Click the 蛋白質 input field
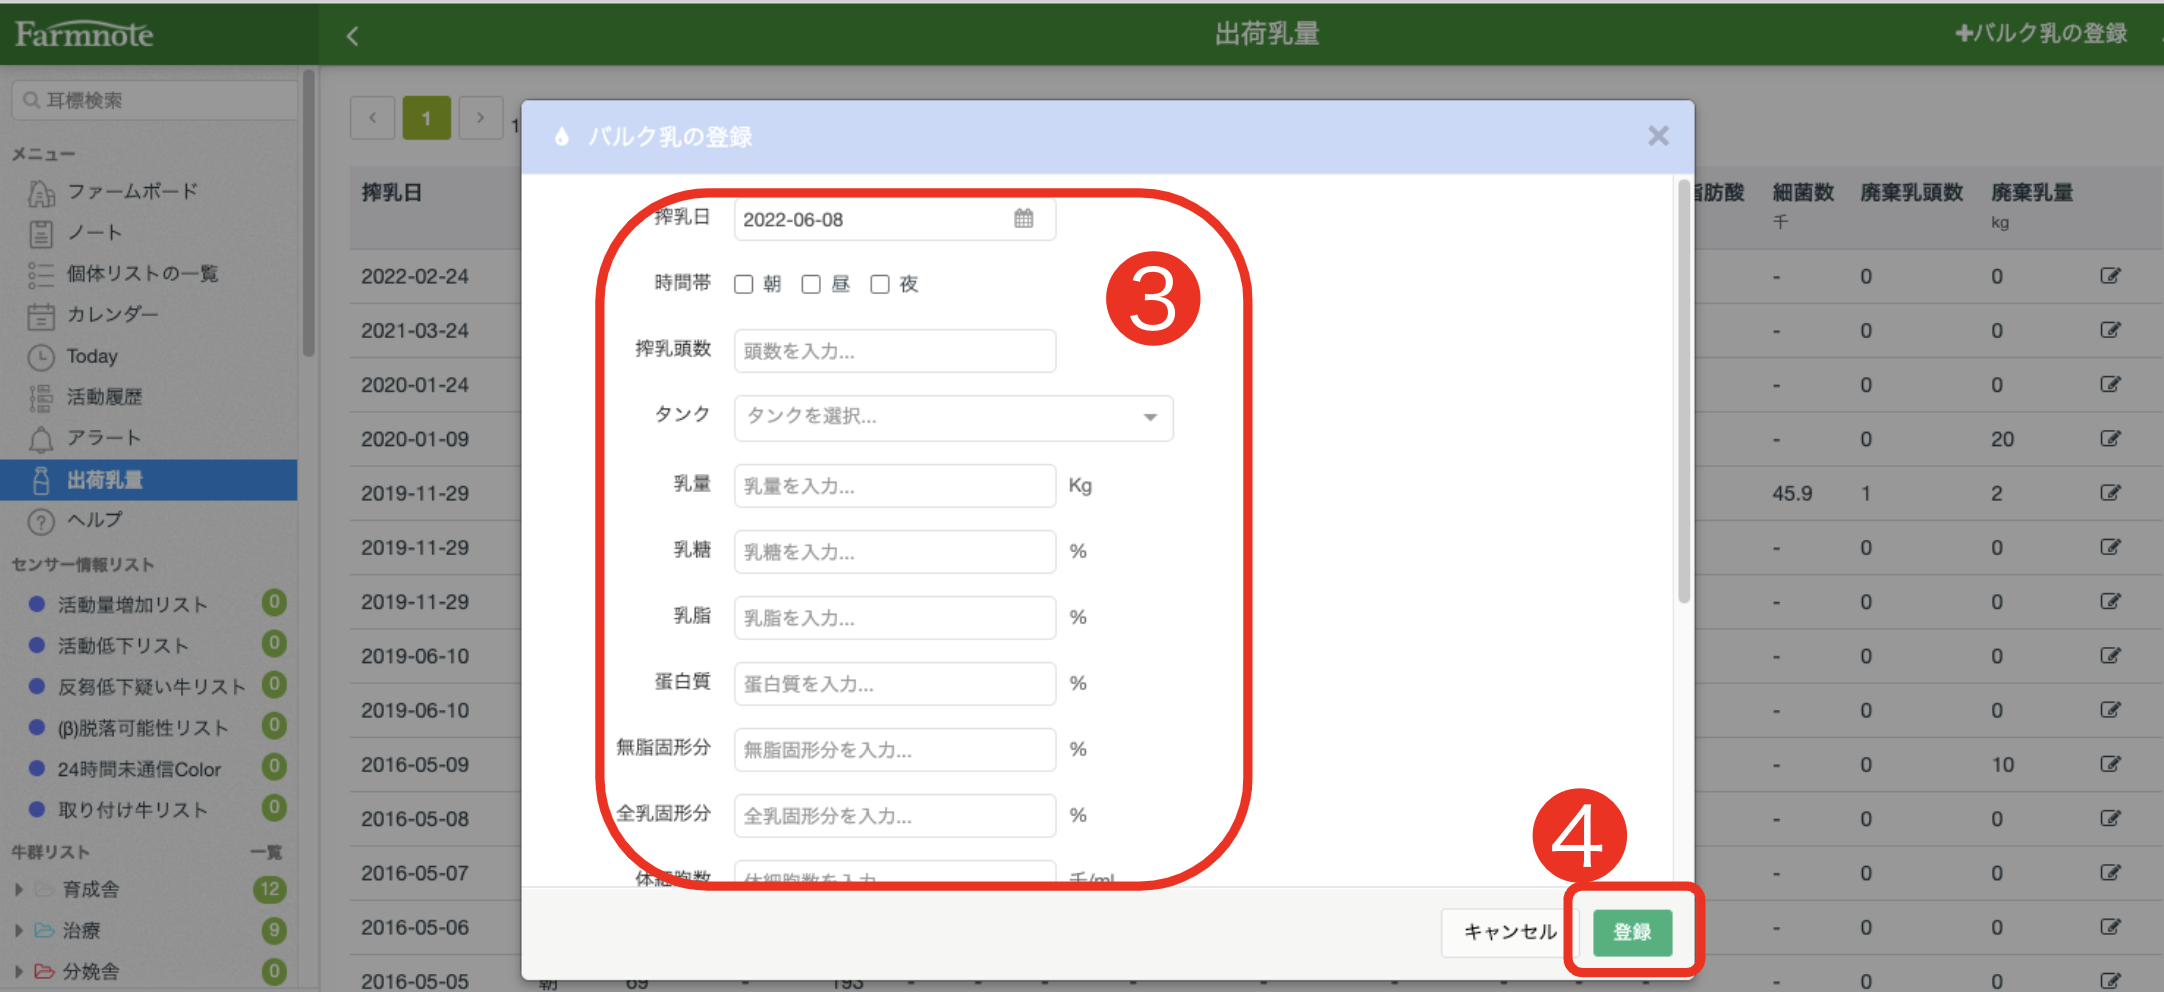Viewport: 2164px width, 992px height. pos(895,684)
